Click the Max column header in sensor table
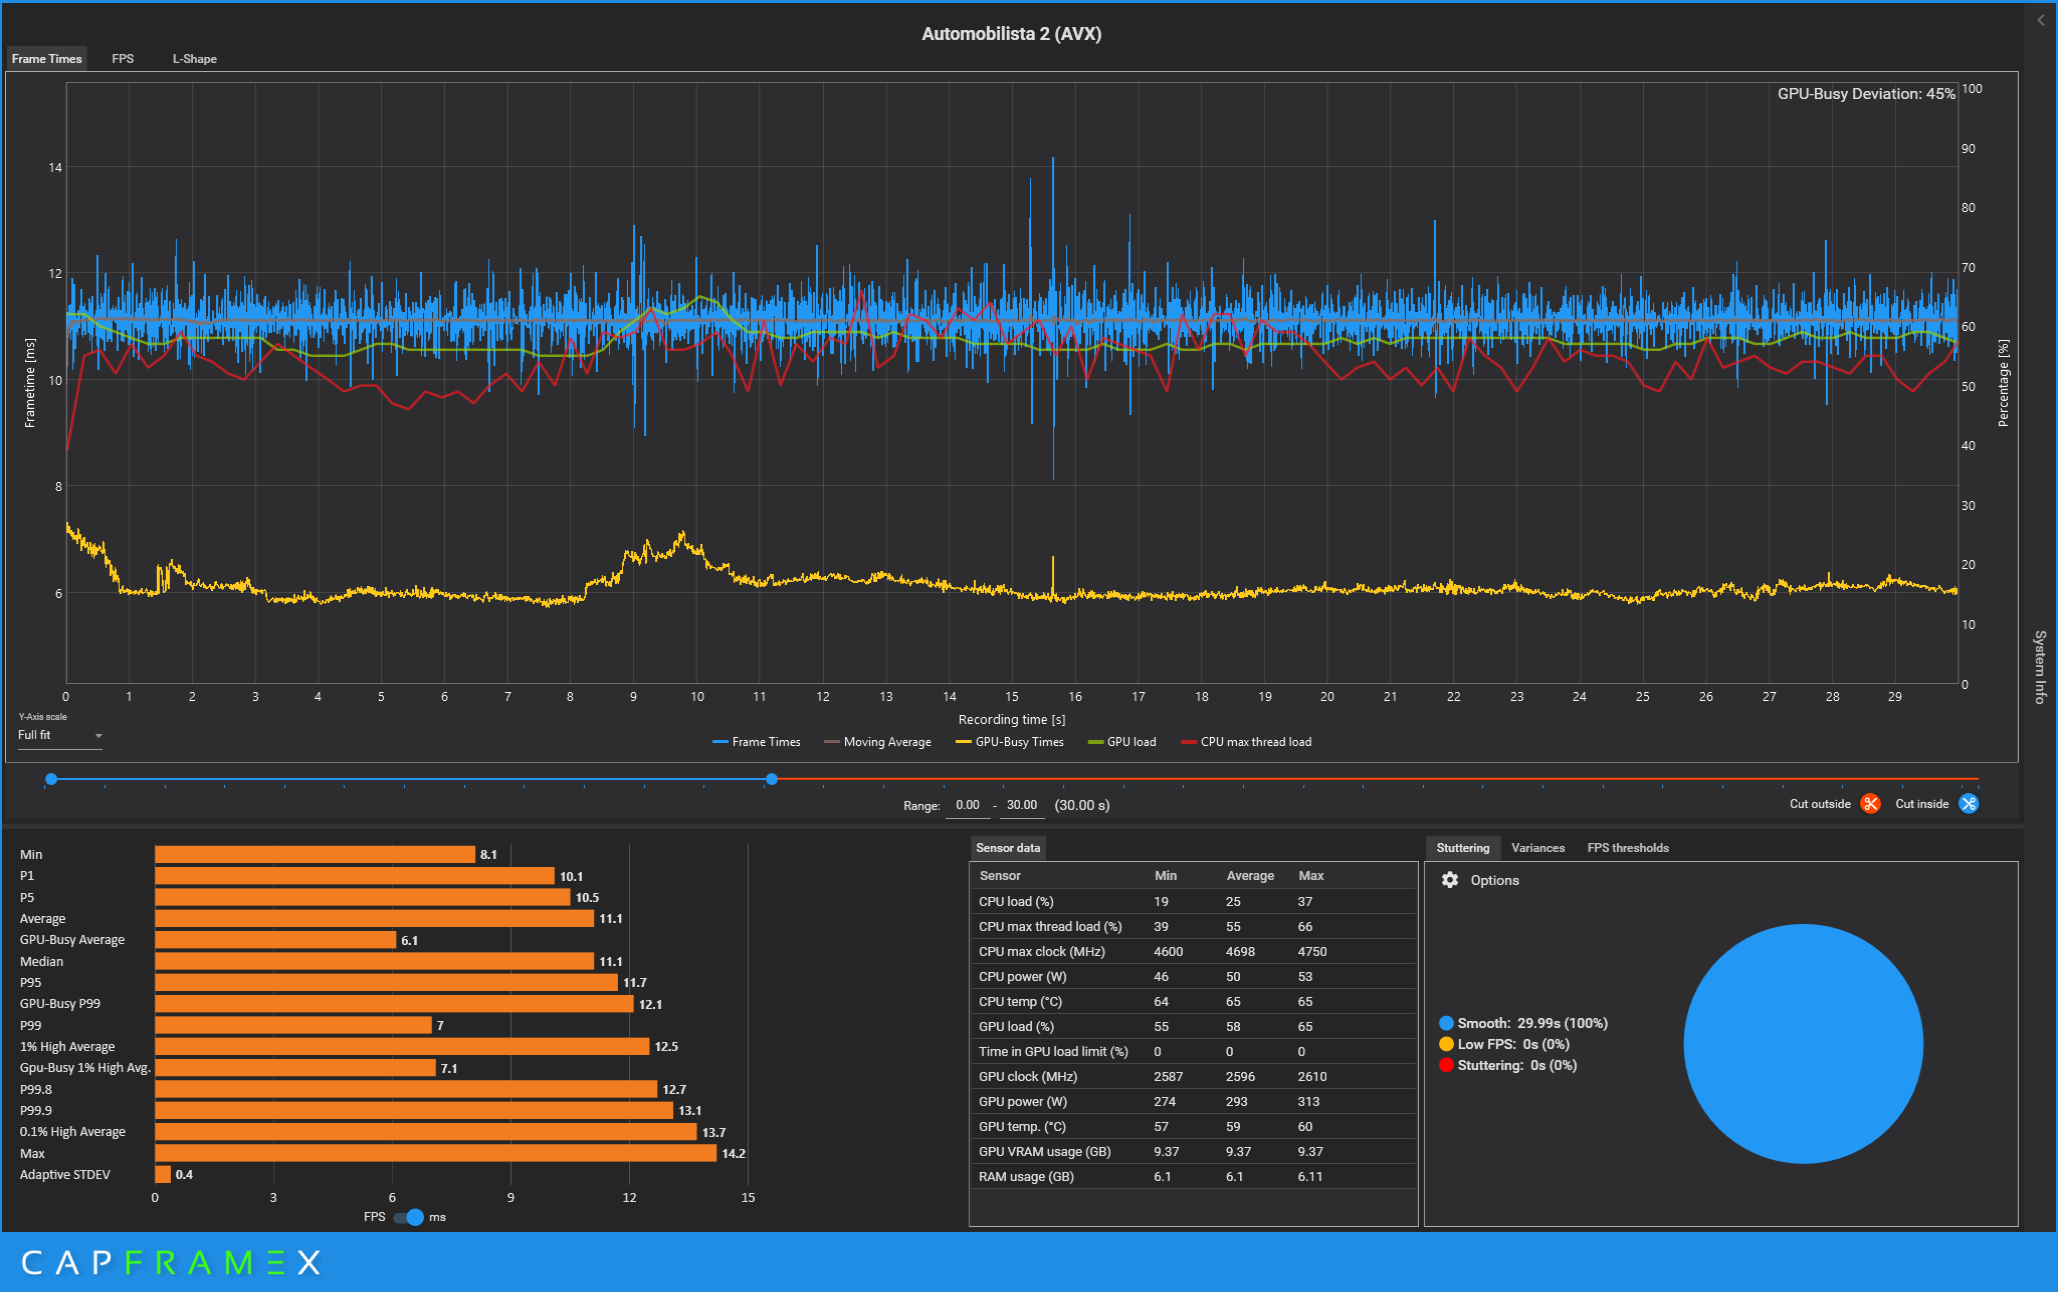Image resolution: width=2058 pixels, height=1292 pixels. (1311, 875)
